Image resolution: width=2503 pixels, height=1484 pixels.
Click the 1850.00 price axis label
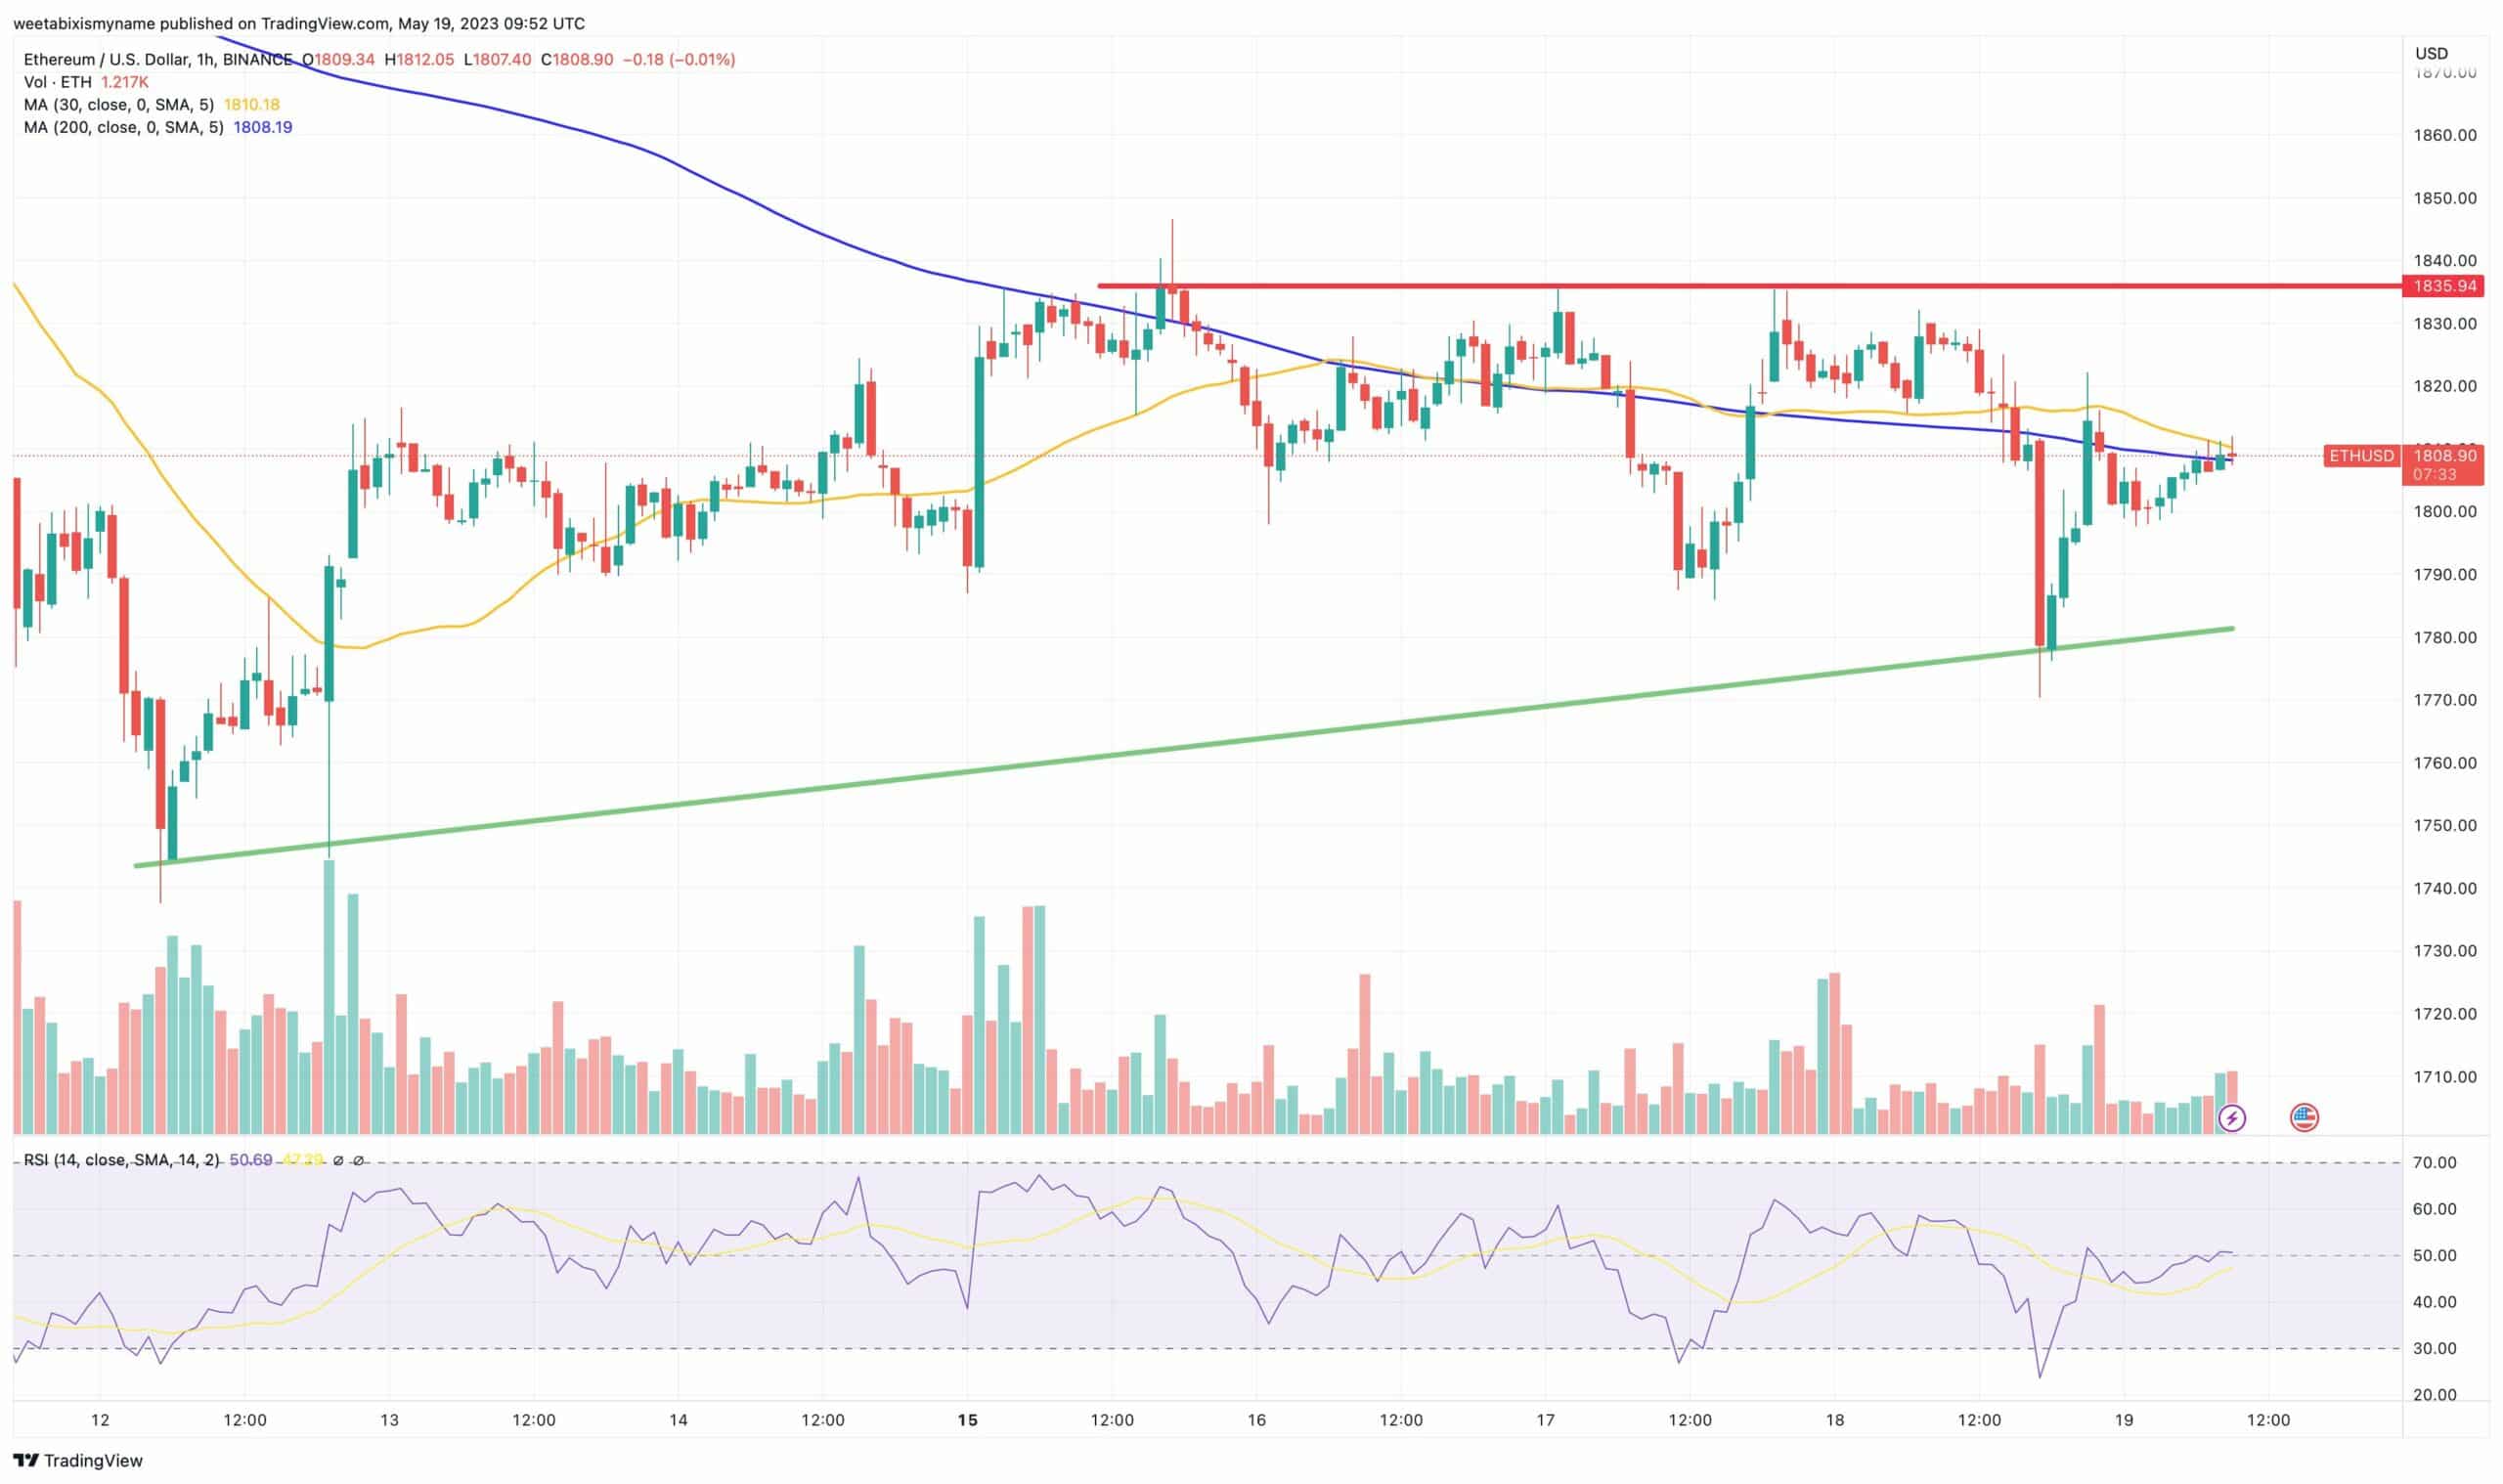click(2445, 198)
